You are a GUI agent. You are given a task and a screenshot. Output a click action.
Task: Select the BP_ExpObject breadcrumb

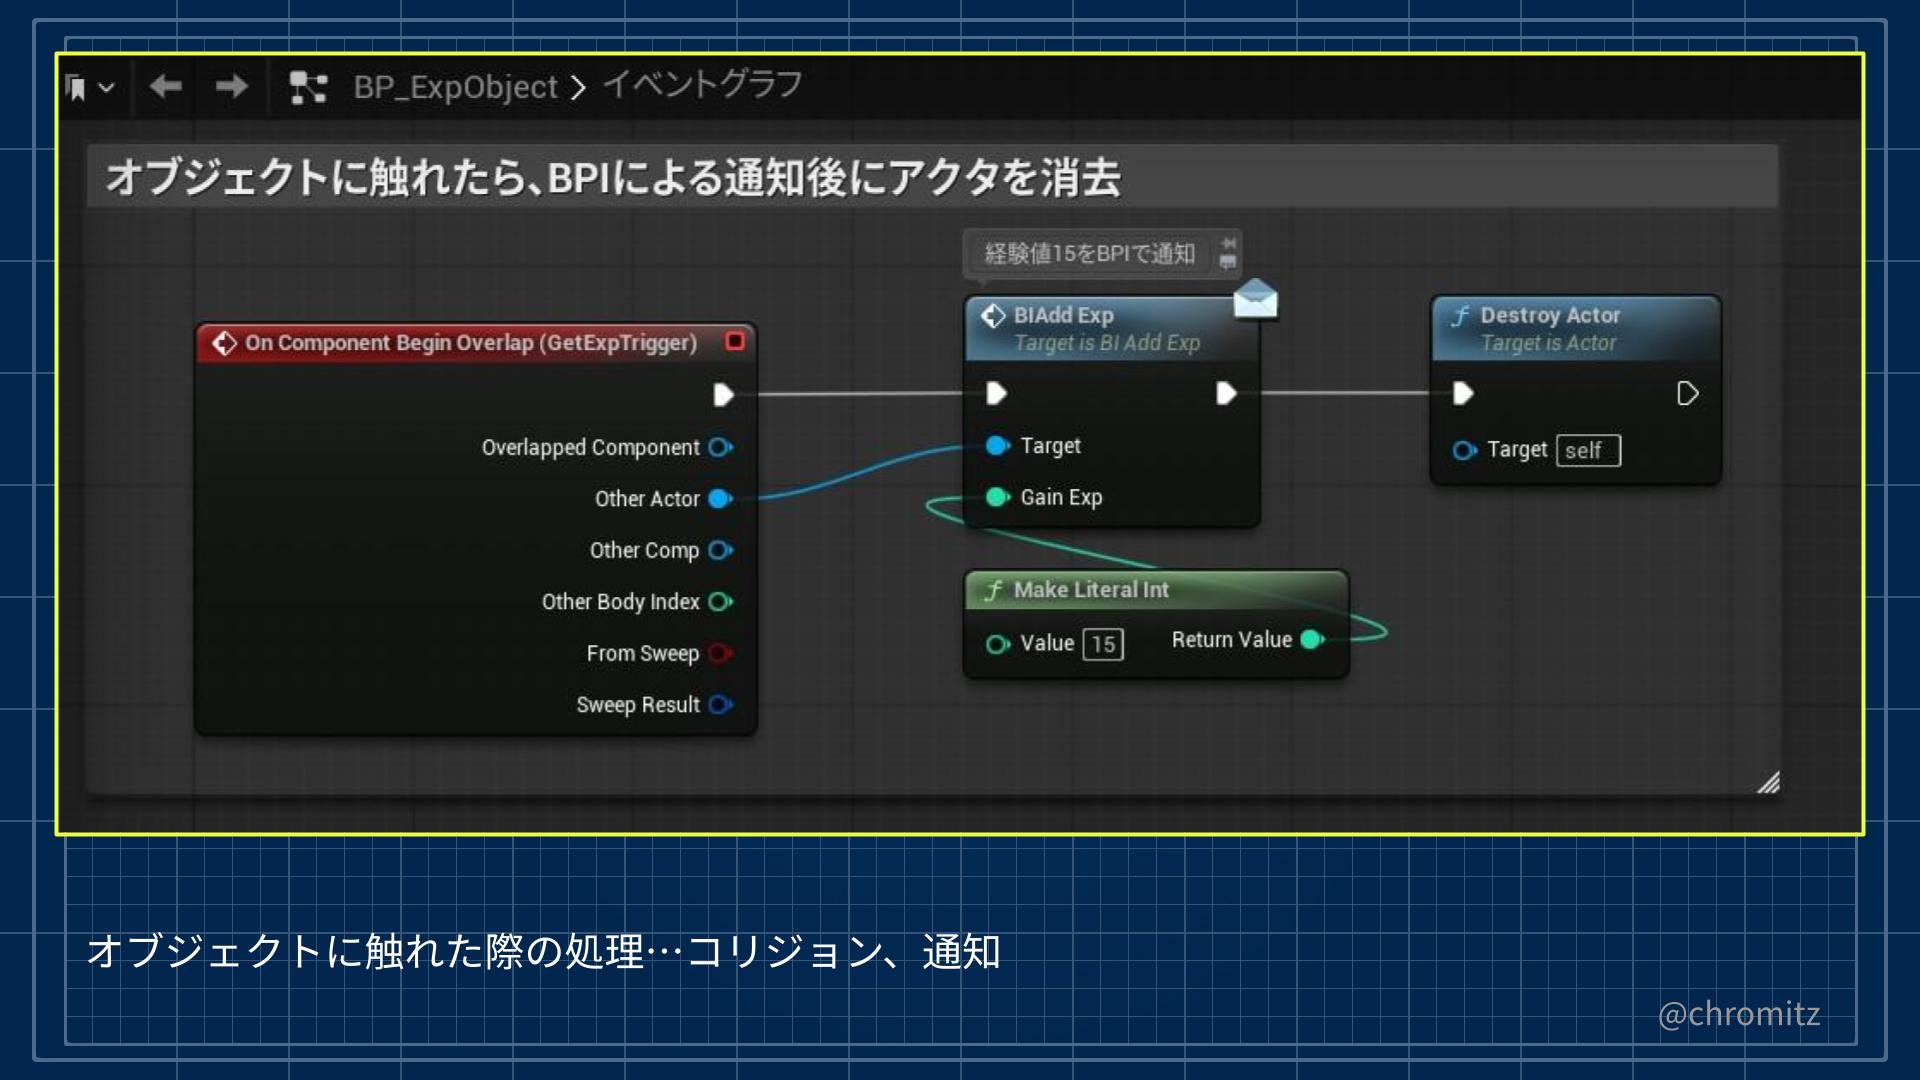tap(455, 88)
